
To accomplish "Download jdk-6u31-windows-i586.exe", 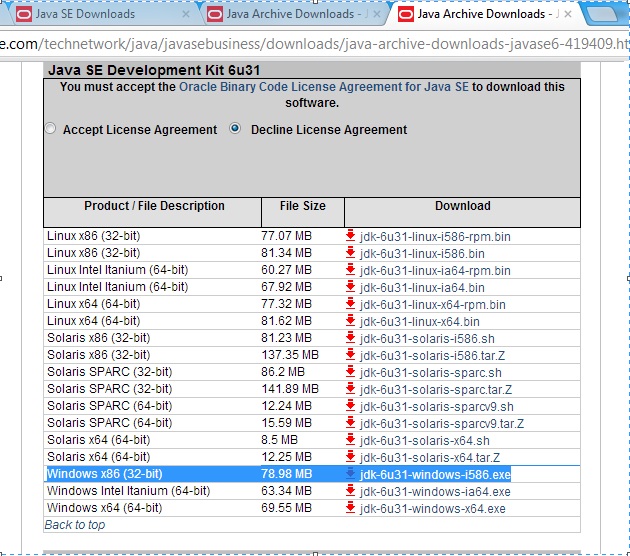I will point(435,474).
